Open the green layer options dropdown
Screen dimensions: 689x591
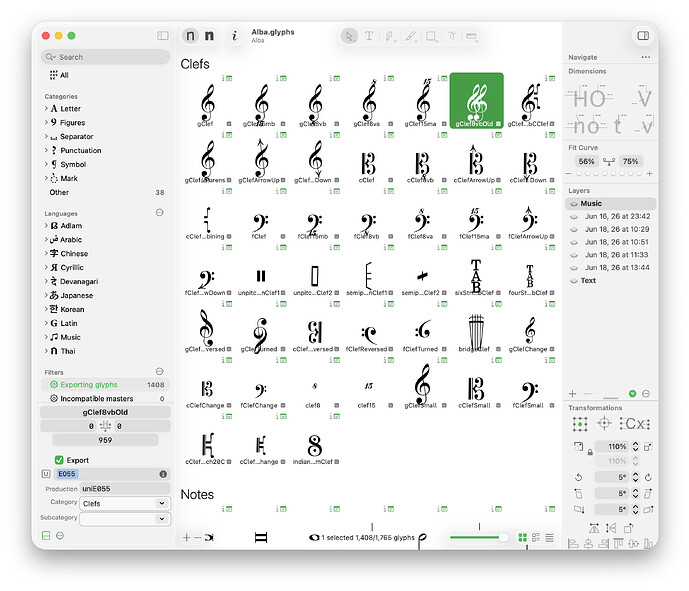tap(632, 394)
